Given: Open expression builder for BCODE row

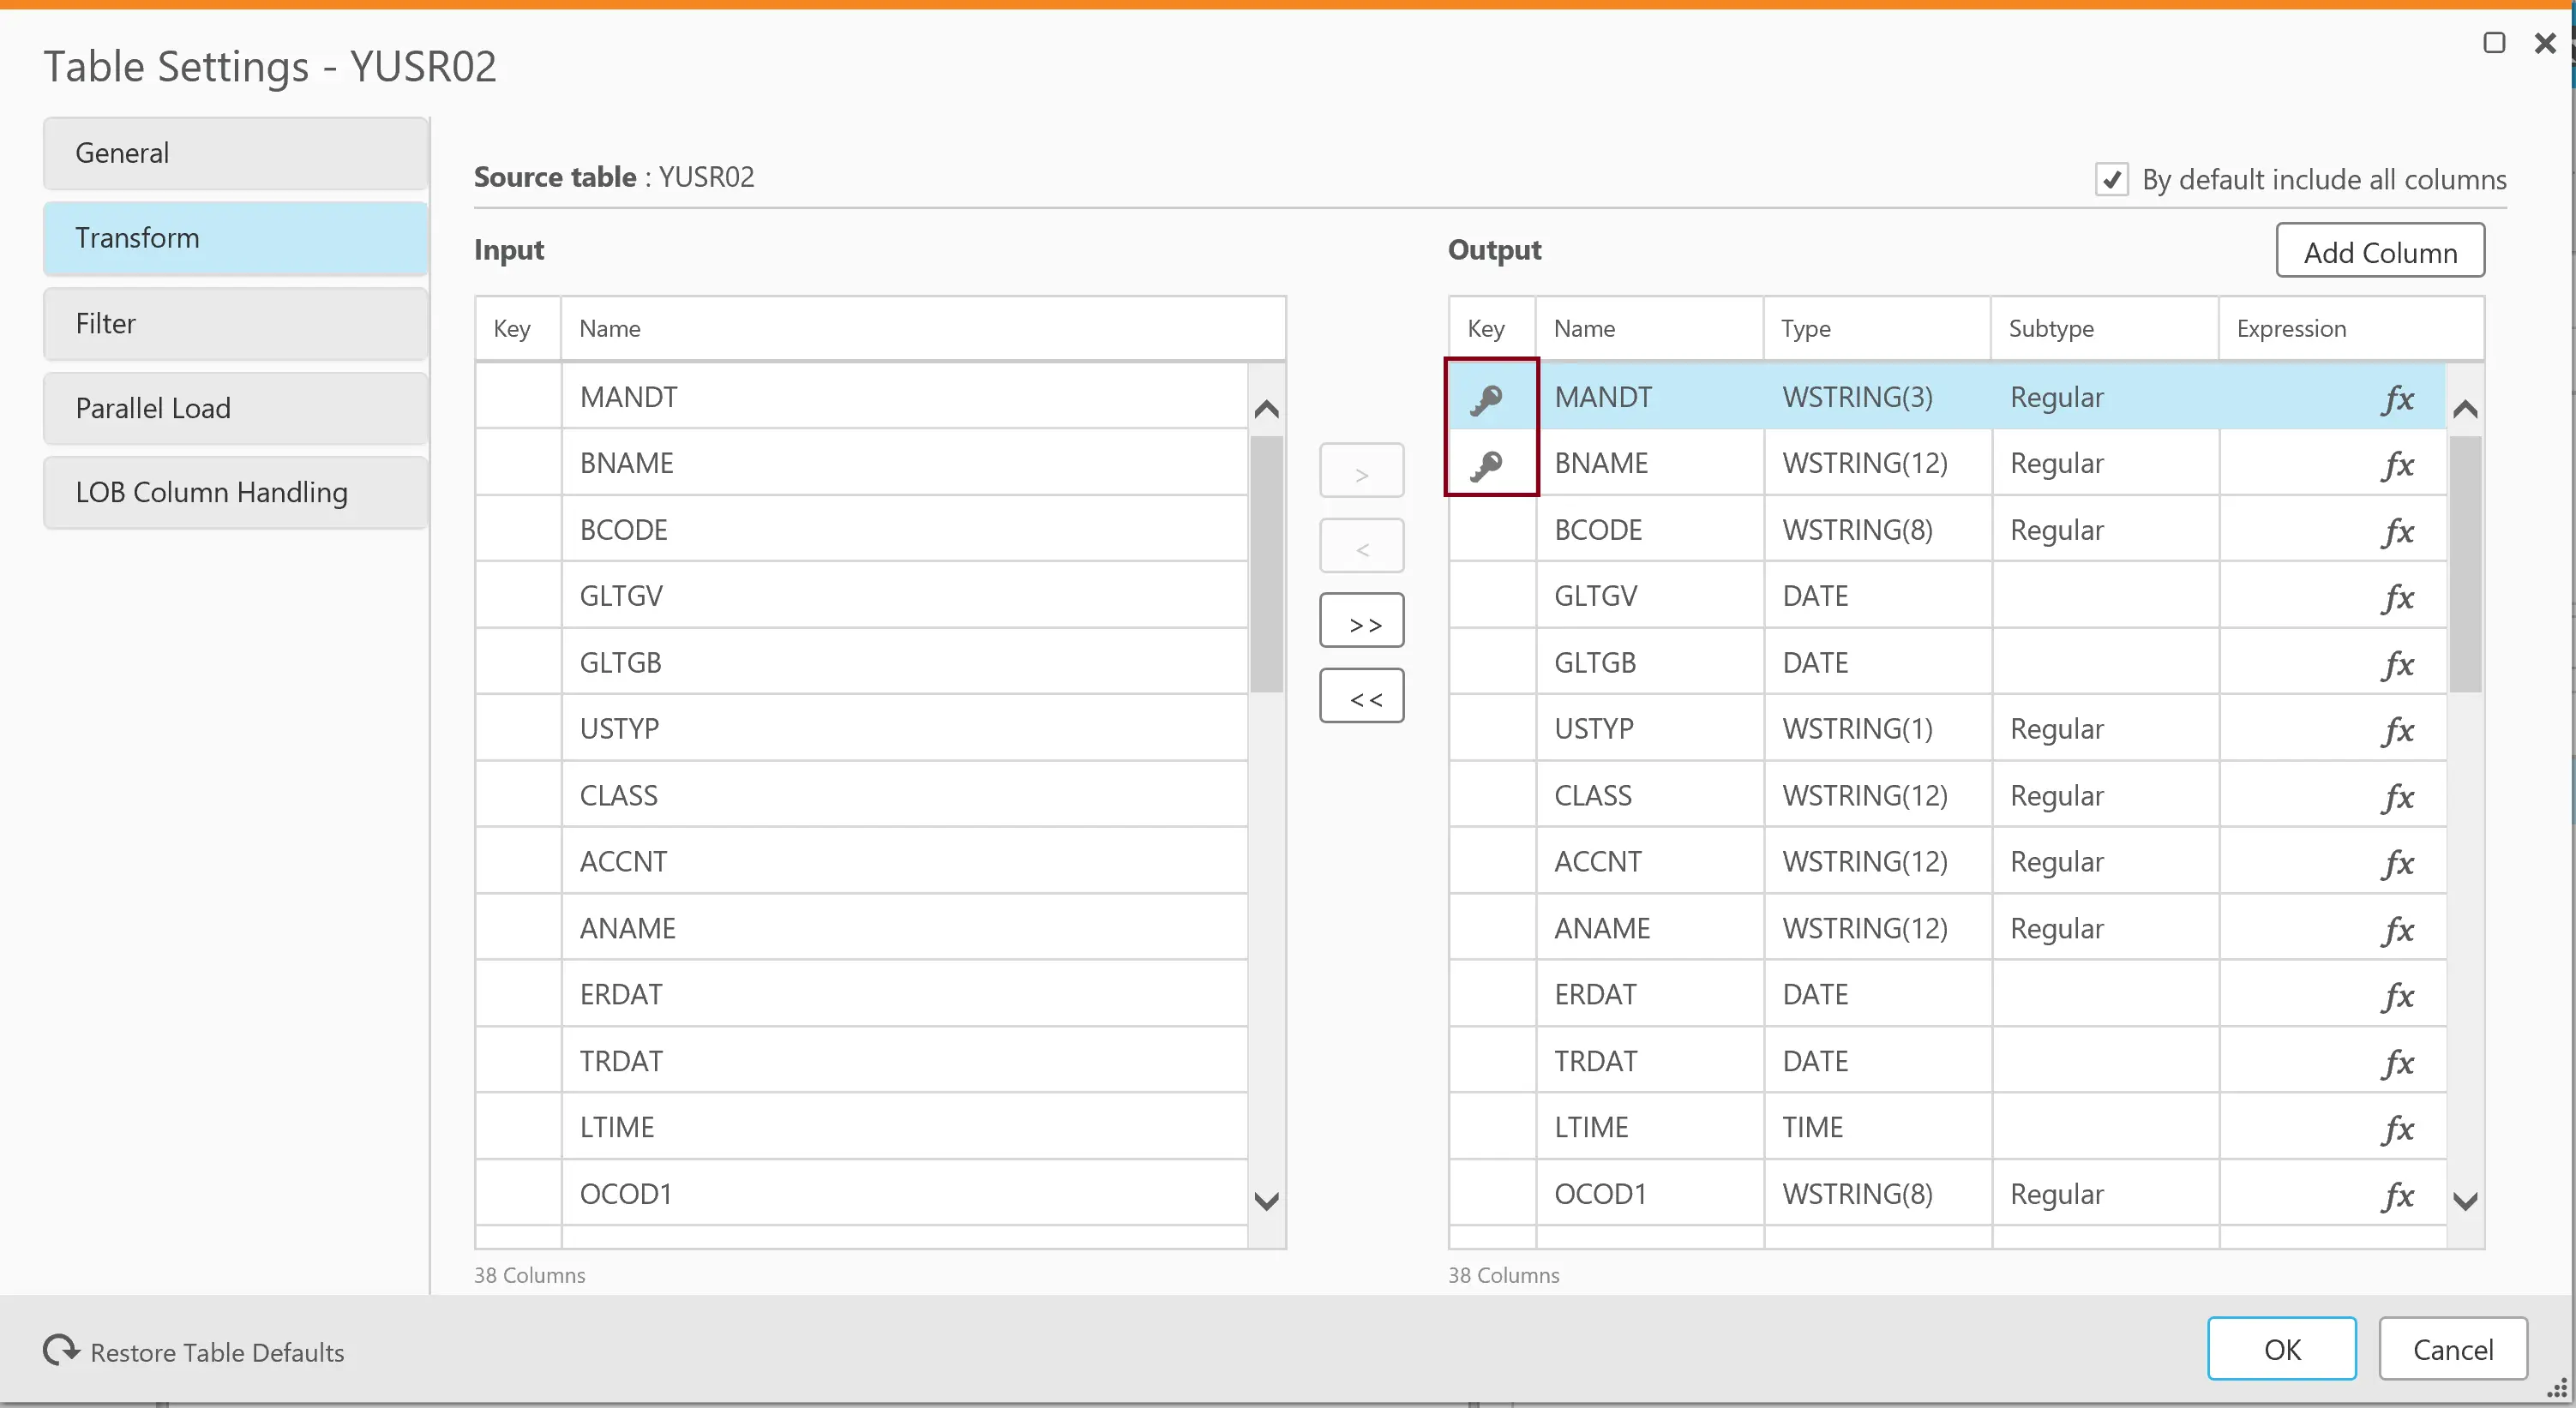Looking at the screenshot, I should (x=2397, y=531).
